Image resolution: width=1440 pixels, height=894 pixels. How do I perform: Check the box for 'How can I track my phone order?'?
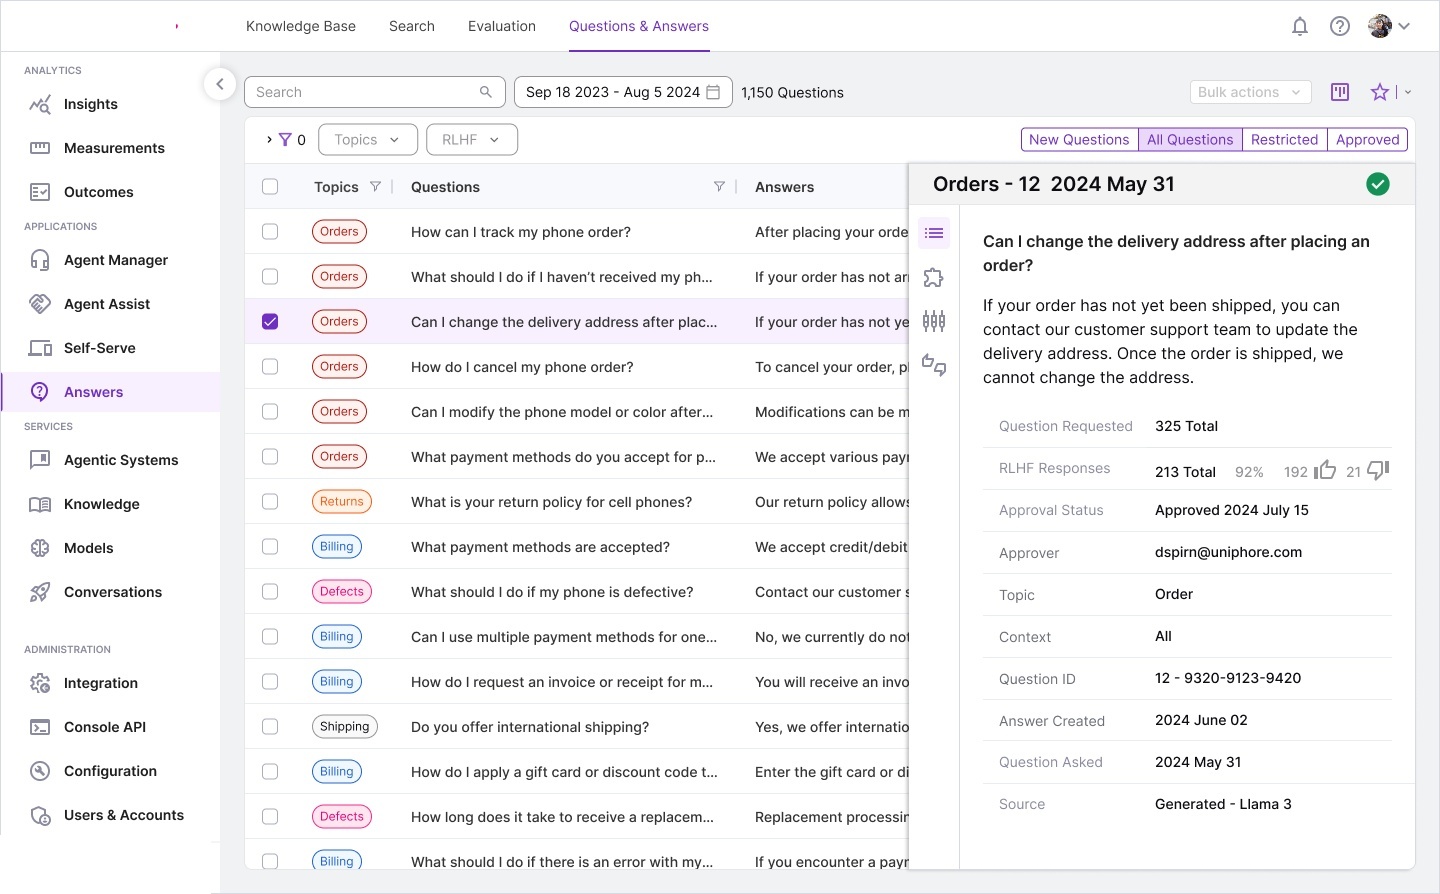270,232
